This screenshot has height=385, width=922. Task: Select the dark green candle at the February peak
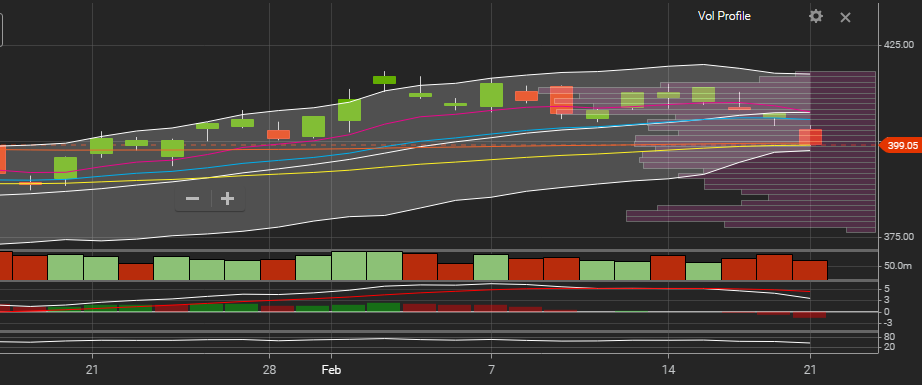pos(385,80)
